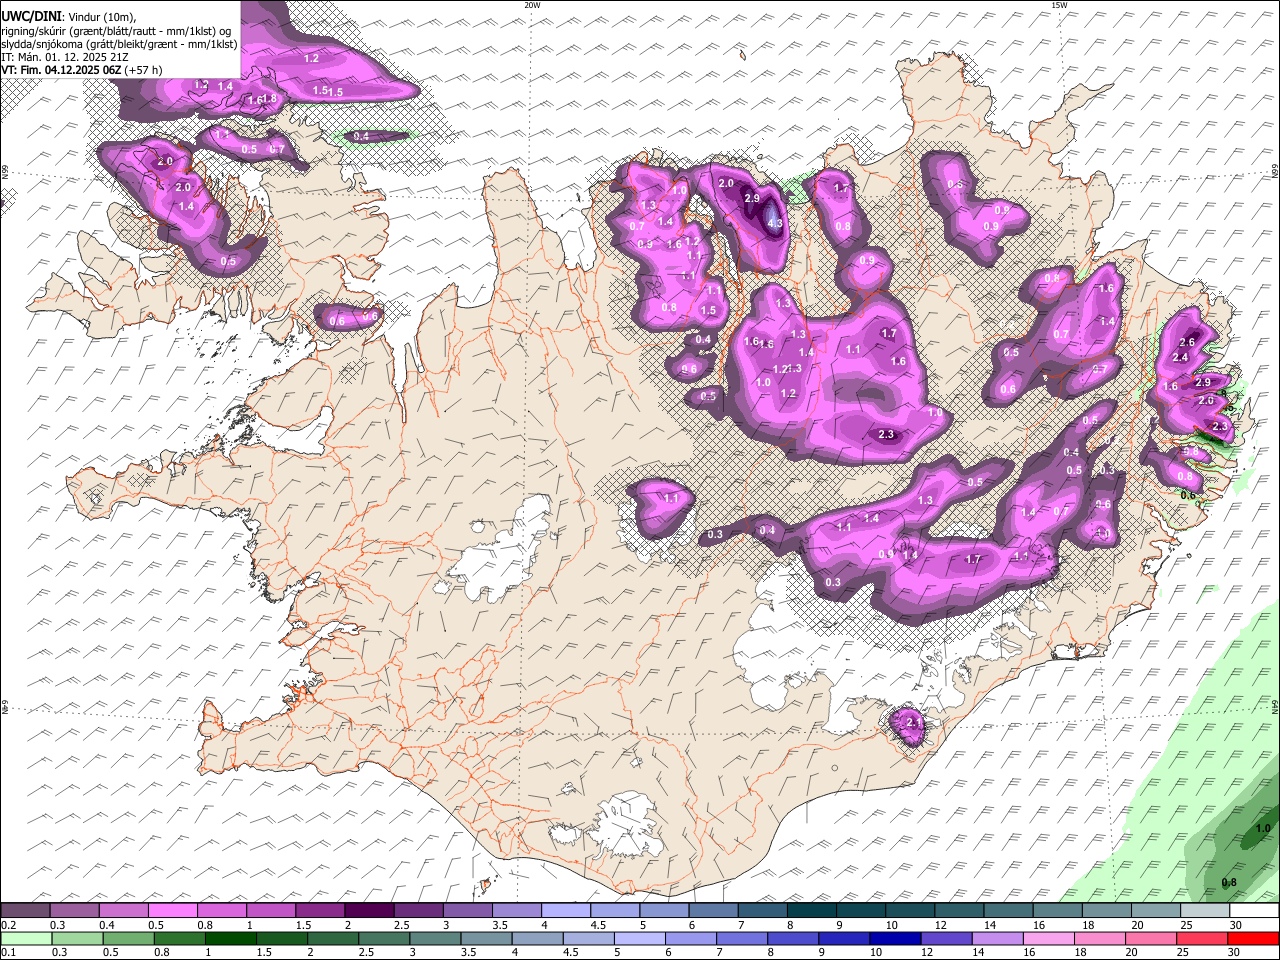
Task: Select the dark gray-purple 0.2–0.3 swatch in upper legend
Action: pos(25,911)
